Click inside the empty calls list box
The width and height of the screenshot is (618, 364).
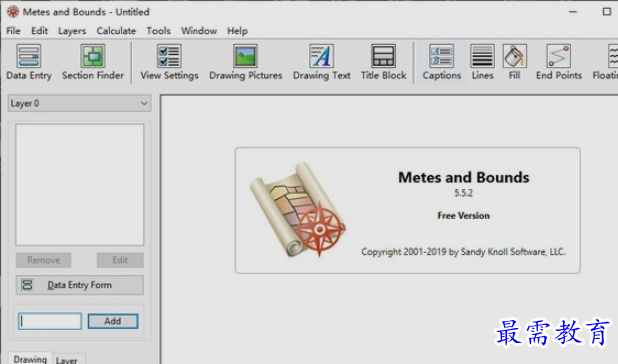pos(80,184)
